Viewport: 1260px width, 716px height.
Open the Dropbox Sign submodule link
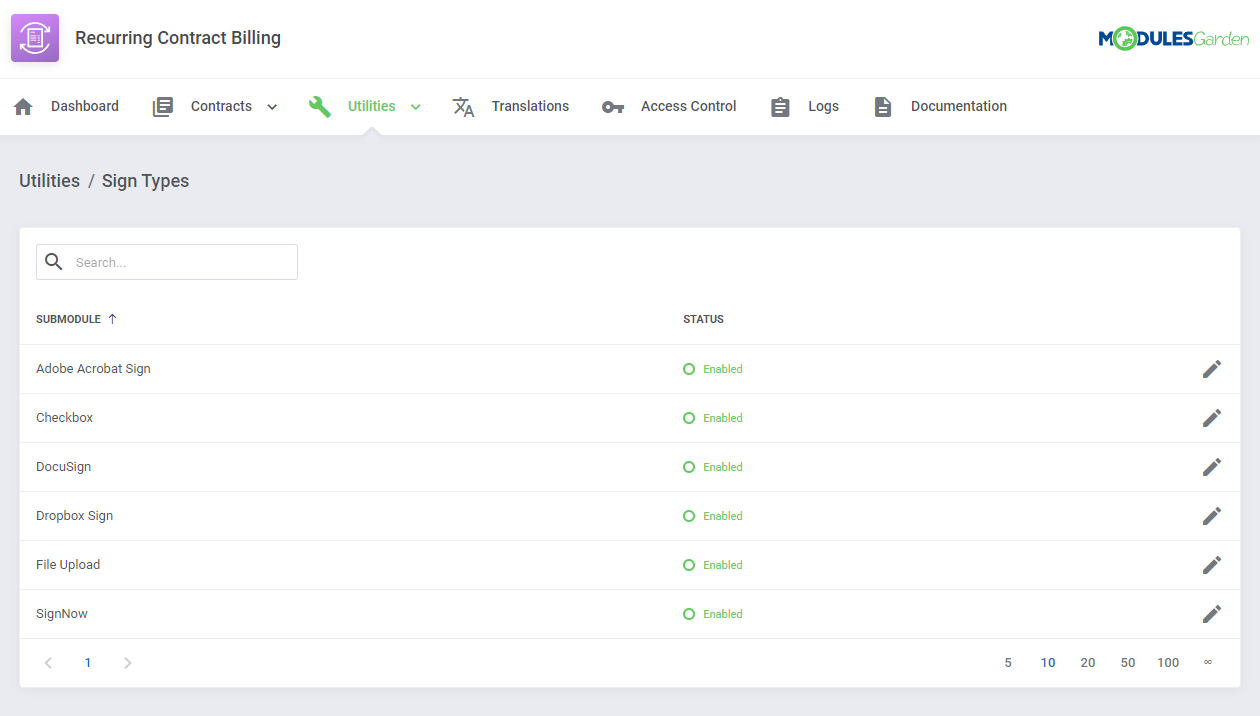pos(74,515)
